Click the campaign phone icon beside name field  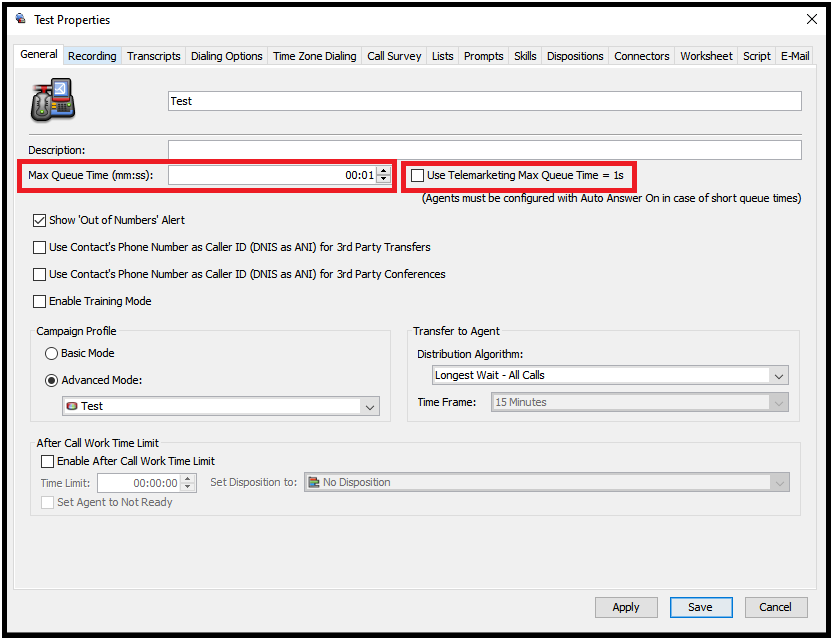(x=53, y=99)
